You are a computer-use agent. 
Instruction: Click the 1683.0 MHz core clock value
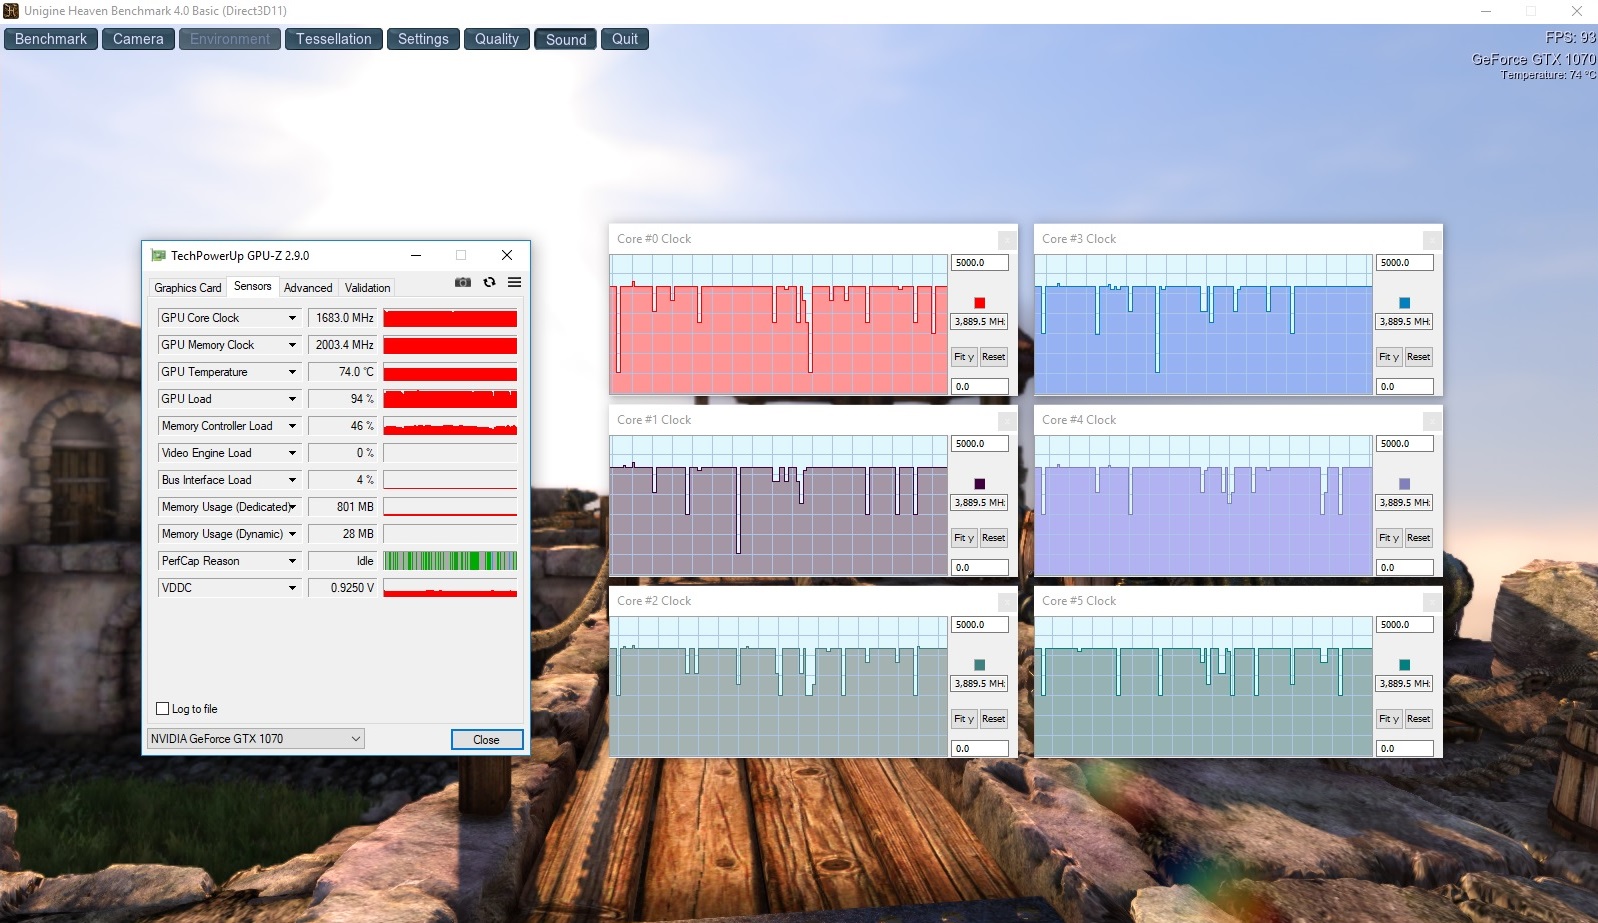point(342,318)
